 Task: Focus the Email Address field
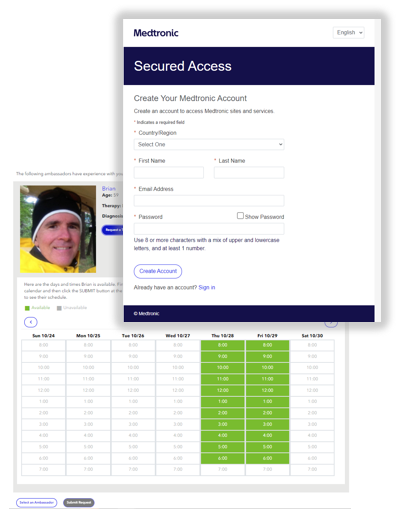click(x=209, y=201)
